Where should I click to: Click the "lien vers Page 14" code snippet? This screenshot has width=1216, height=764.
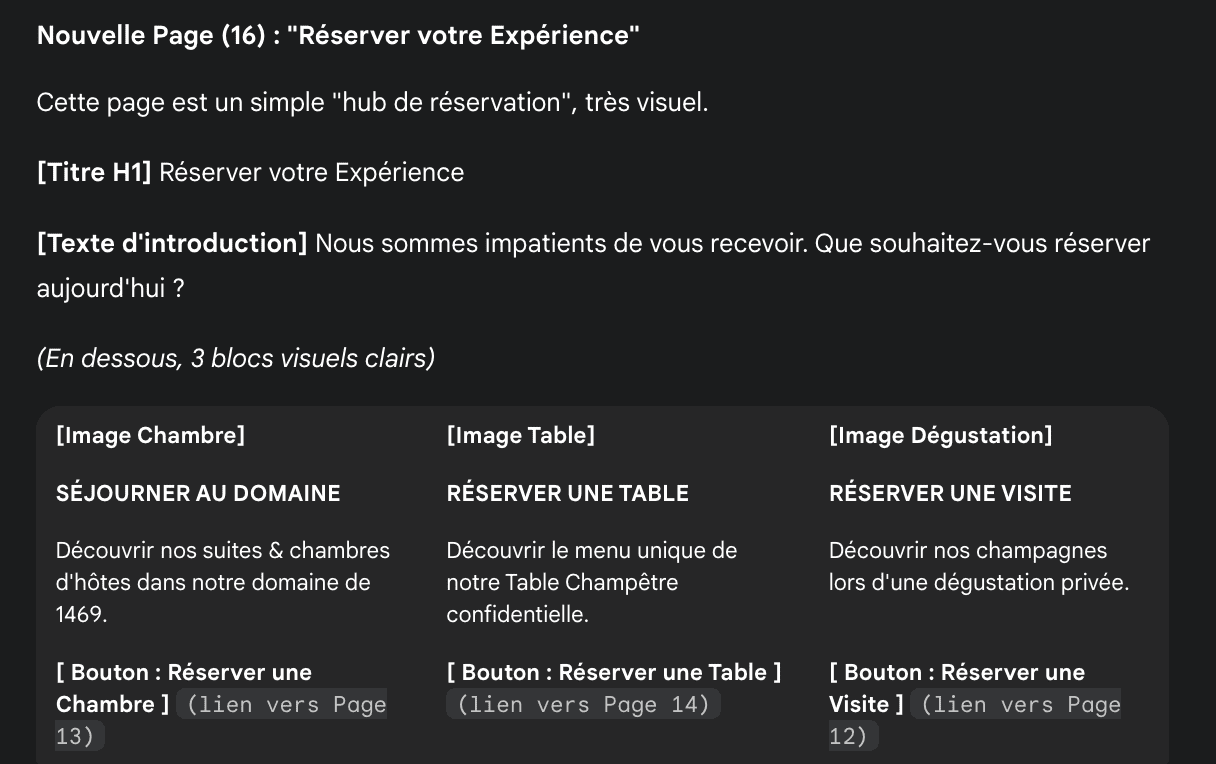point(584,705)
